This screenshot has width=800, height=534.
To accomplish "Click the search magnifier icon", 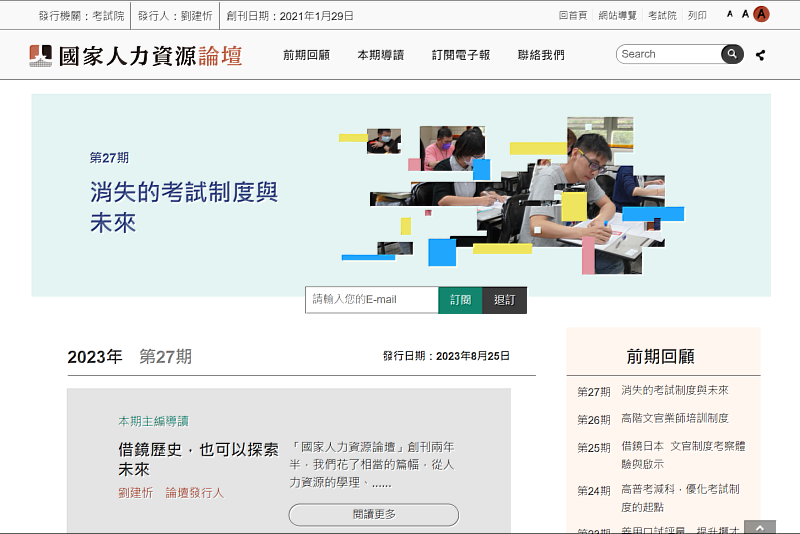I will pos(733,54).
